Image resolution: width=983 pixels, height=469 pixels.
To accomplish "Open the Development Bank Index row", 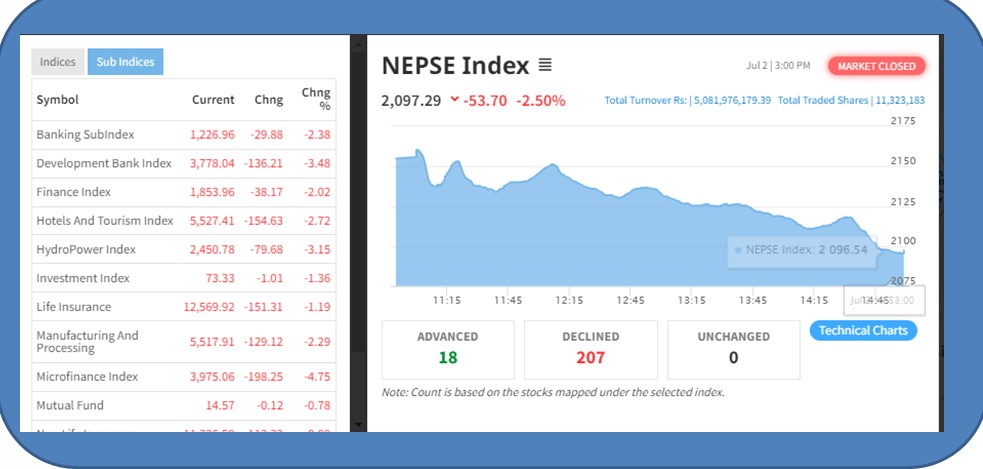I will pos(104,163).
